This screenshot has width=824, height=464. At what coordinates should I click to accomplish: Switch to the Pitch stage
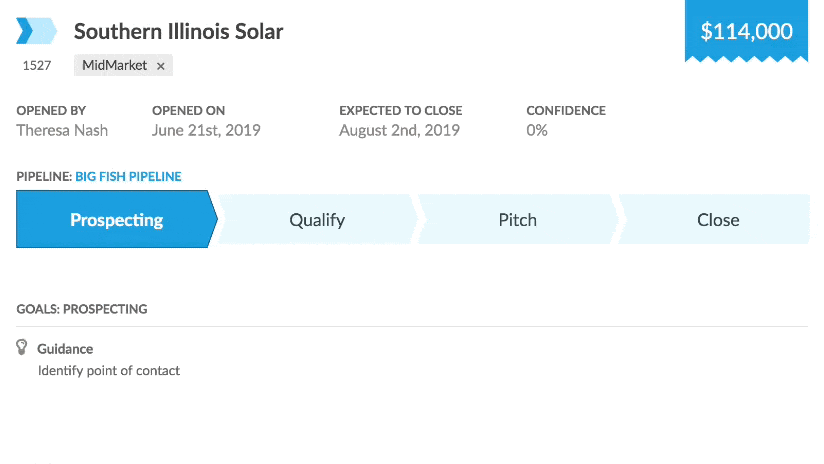pyautogui.click(x=517, y=220)
